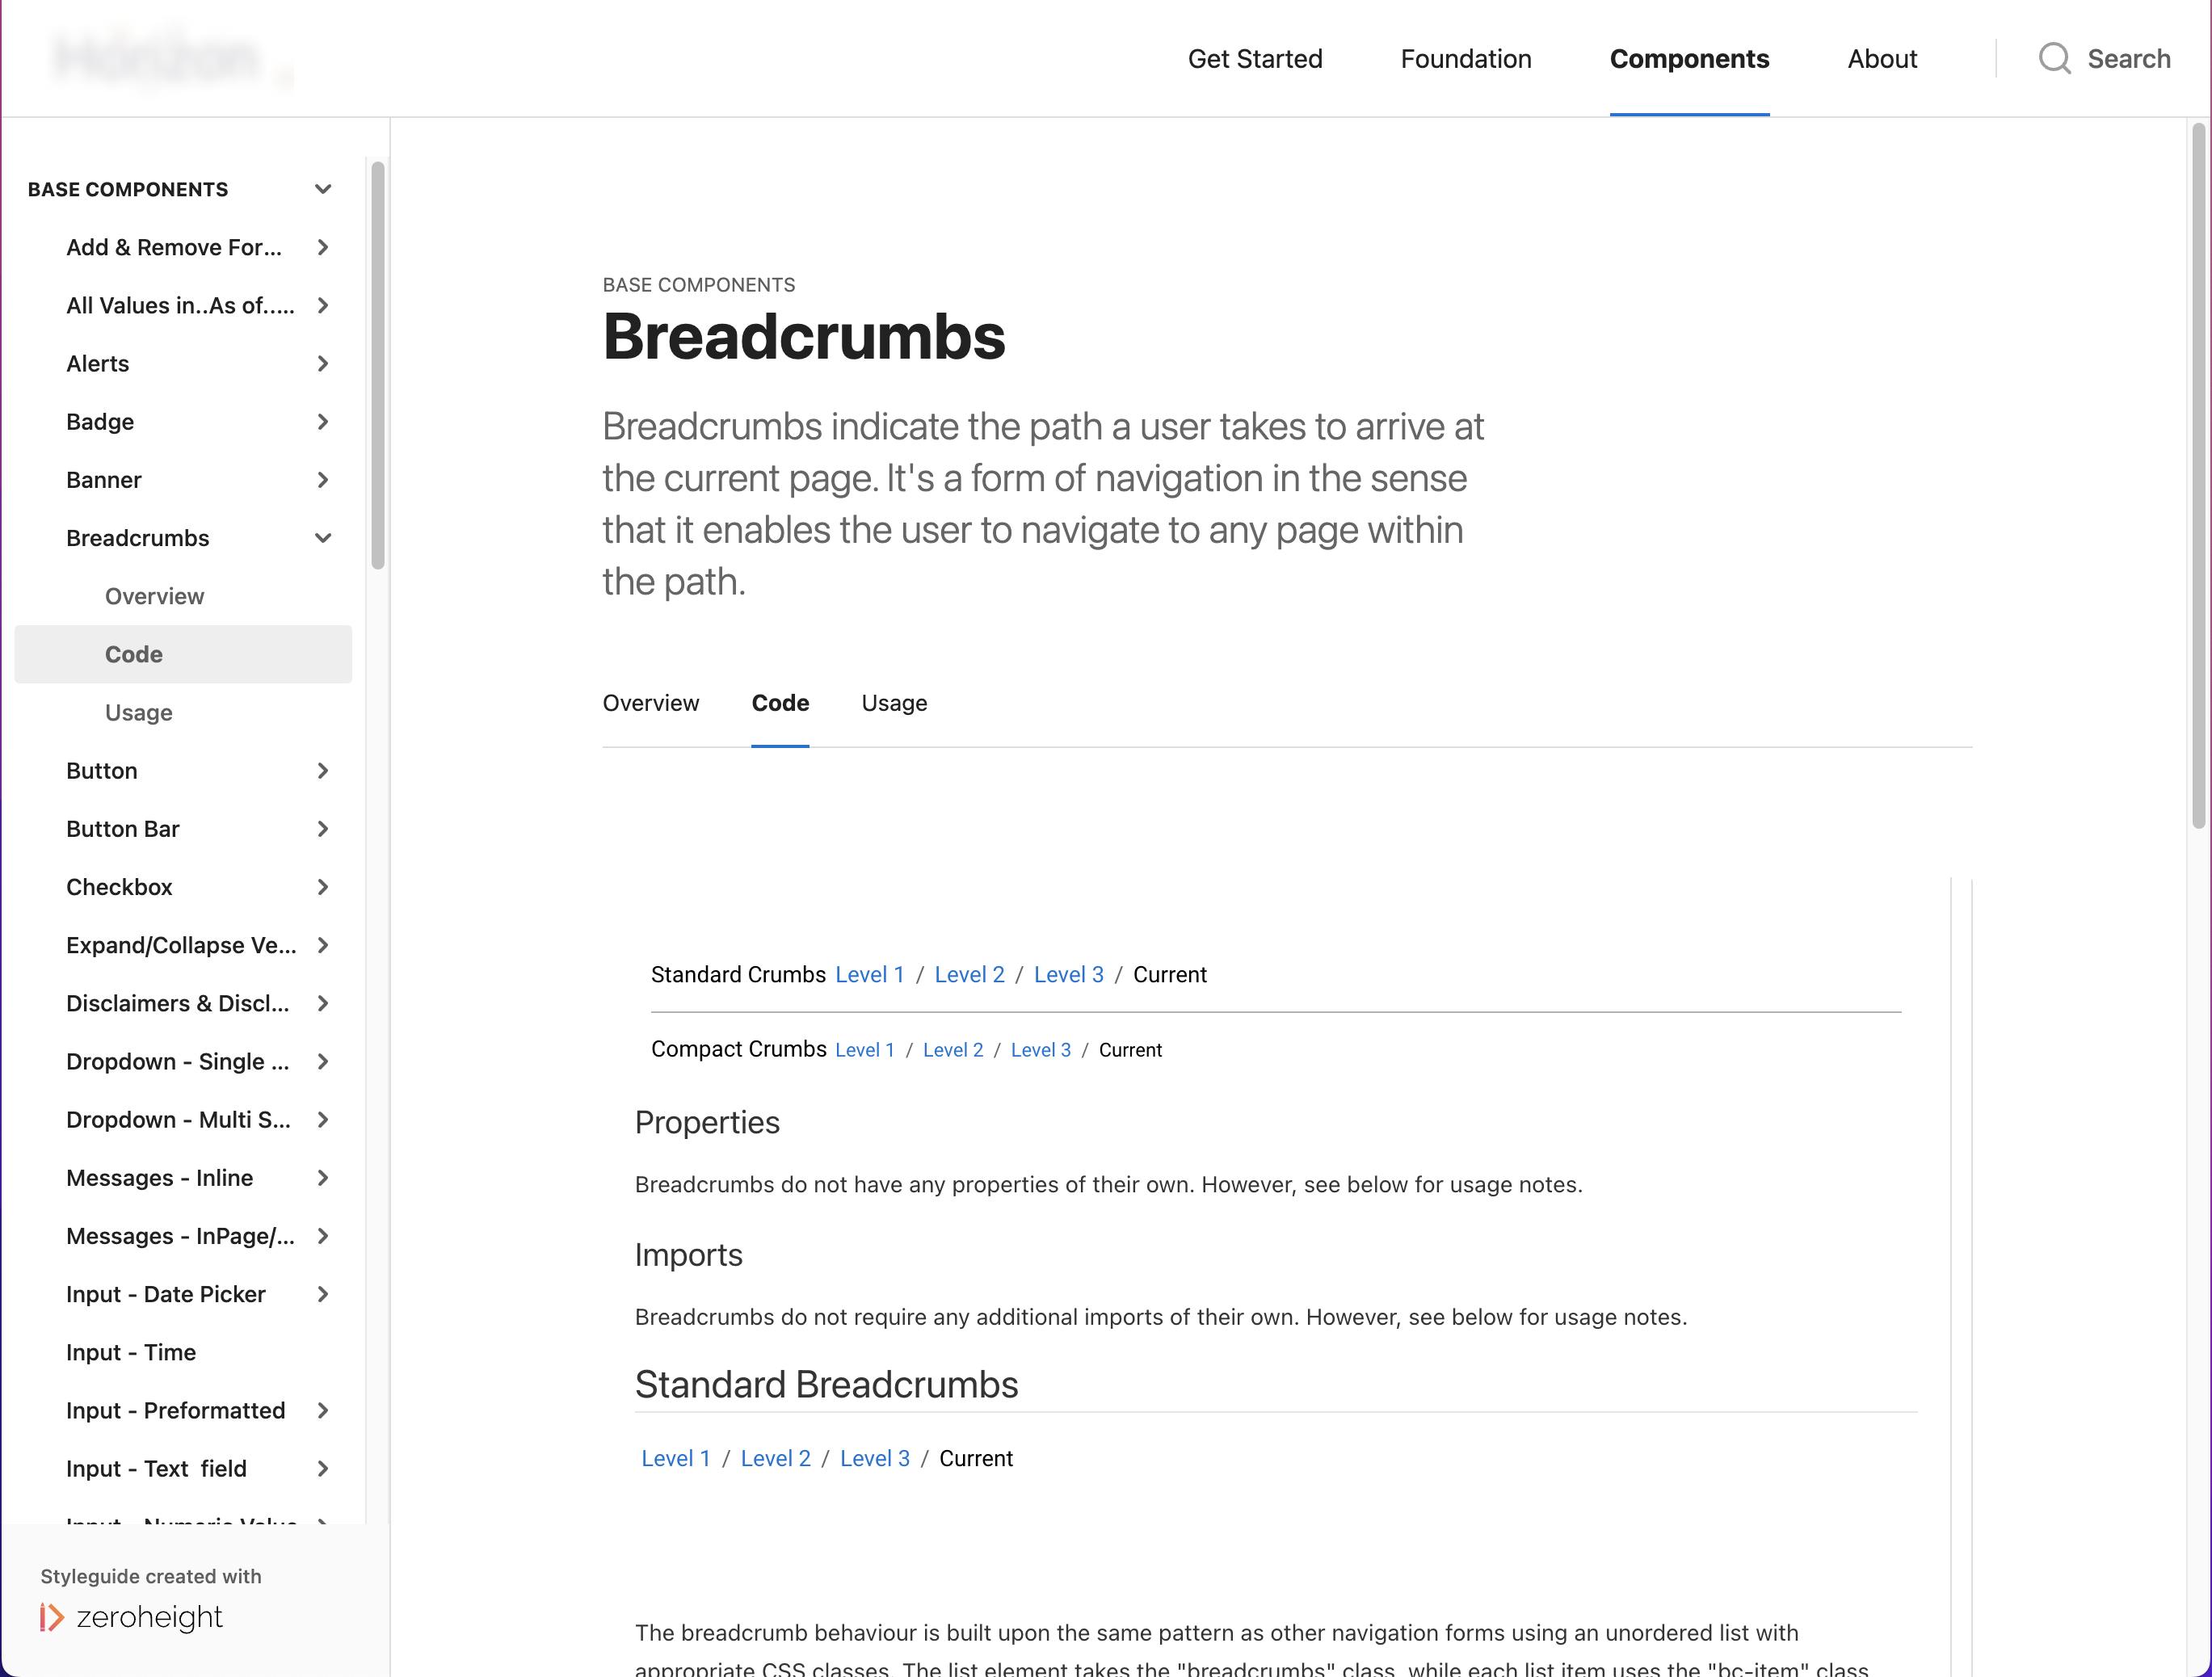Expand the Dropdown - Multi S... chevron
The height and width of the screenshot is (1677, 2212).
point(322,1119)
